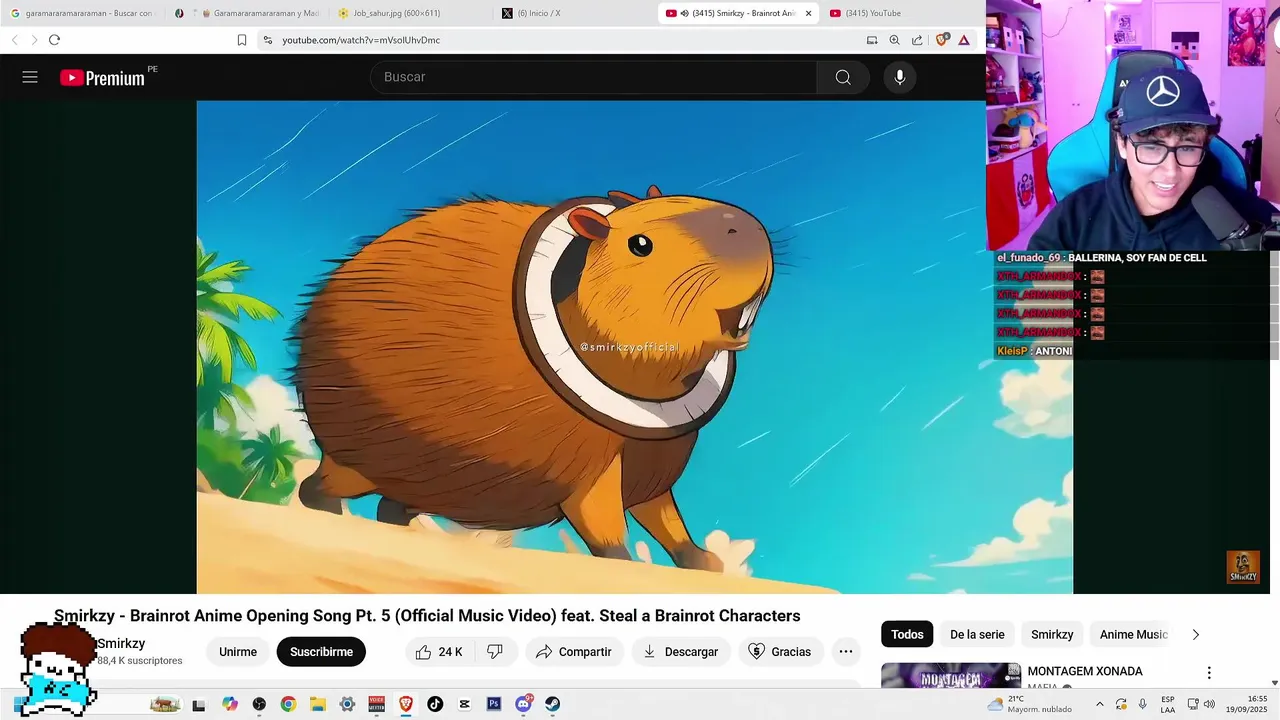This screenshot has width=1280, height=720.
Task: Open the YouTube hamburger guide menu
Action: point(30,77)
